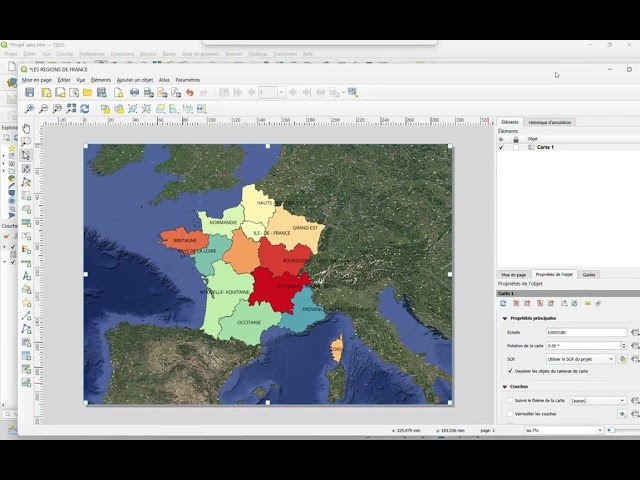Open the zoom level 66.7% dropdown

(x=564, y=430)
